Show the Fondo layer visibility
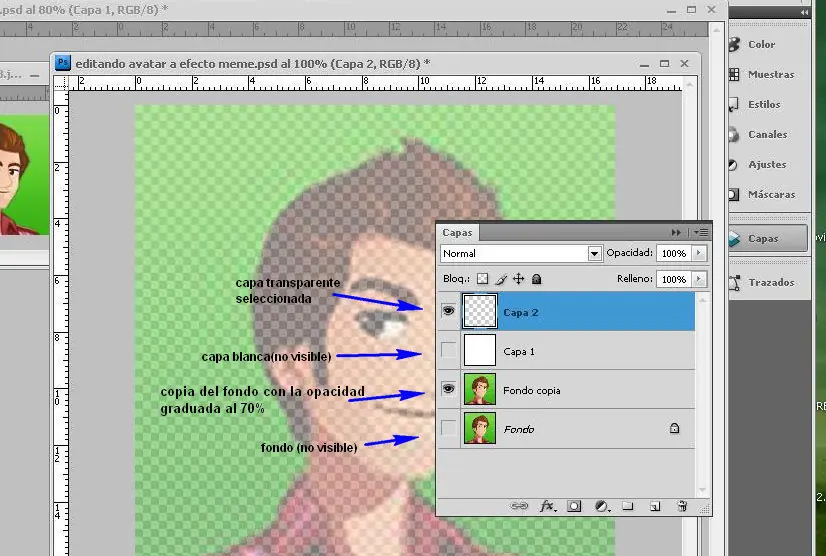826x556 pixels. tap(448, 428)
